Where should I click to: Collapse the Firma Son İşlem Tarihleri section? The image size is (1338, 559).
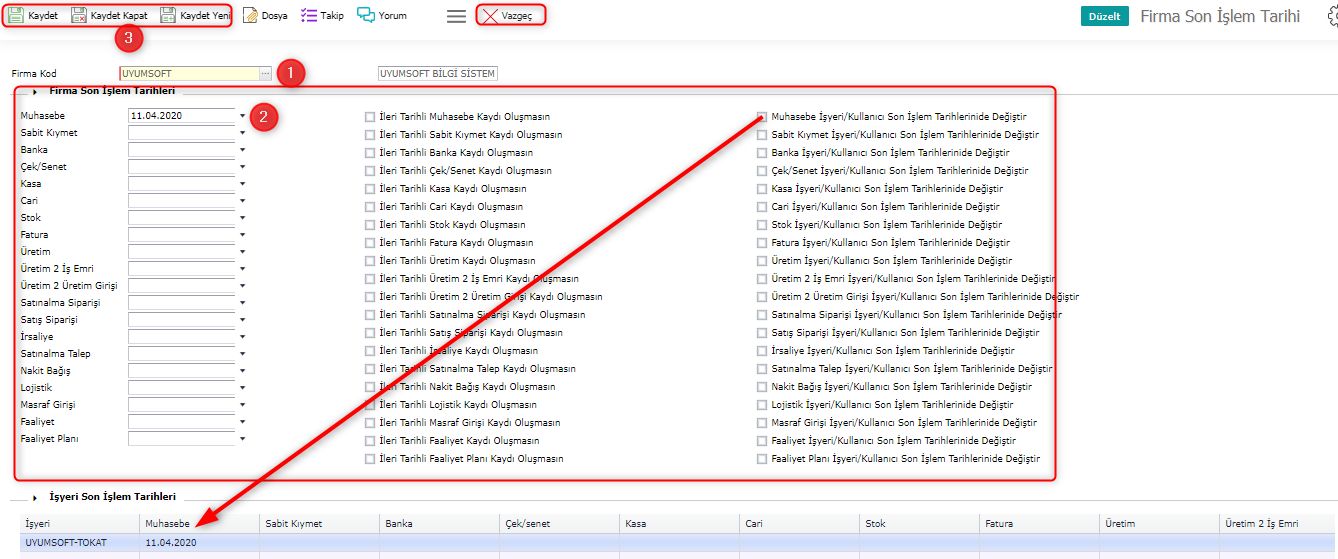point(36,92)
